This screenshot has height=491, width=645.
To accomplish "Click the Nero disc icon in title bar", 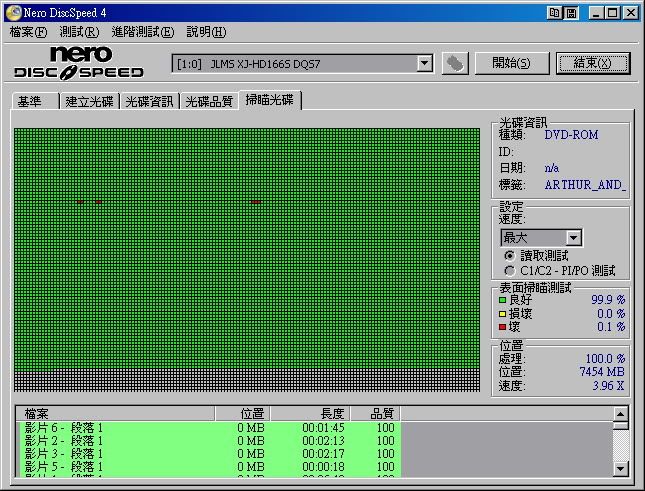I will click(x=14, y=13).
